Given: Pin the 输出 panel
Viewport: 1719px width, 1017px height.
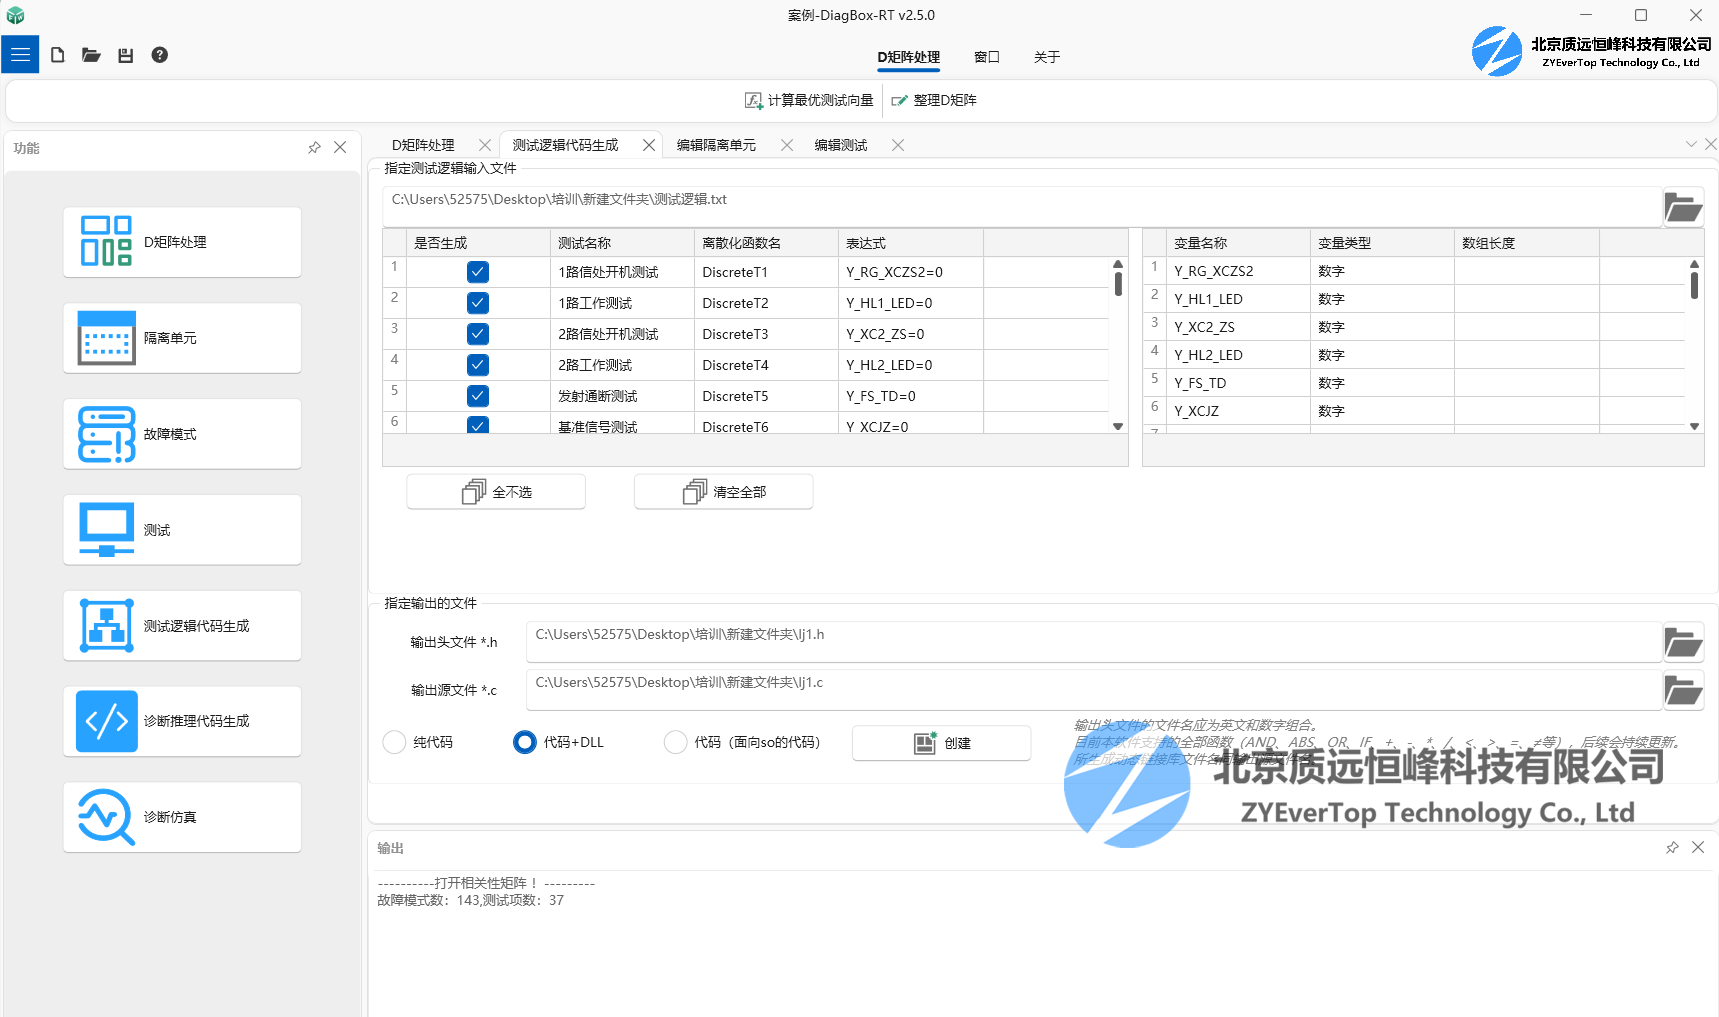Looking at the screenshot, I should point(1672,848).
